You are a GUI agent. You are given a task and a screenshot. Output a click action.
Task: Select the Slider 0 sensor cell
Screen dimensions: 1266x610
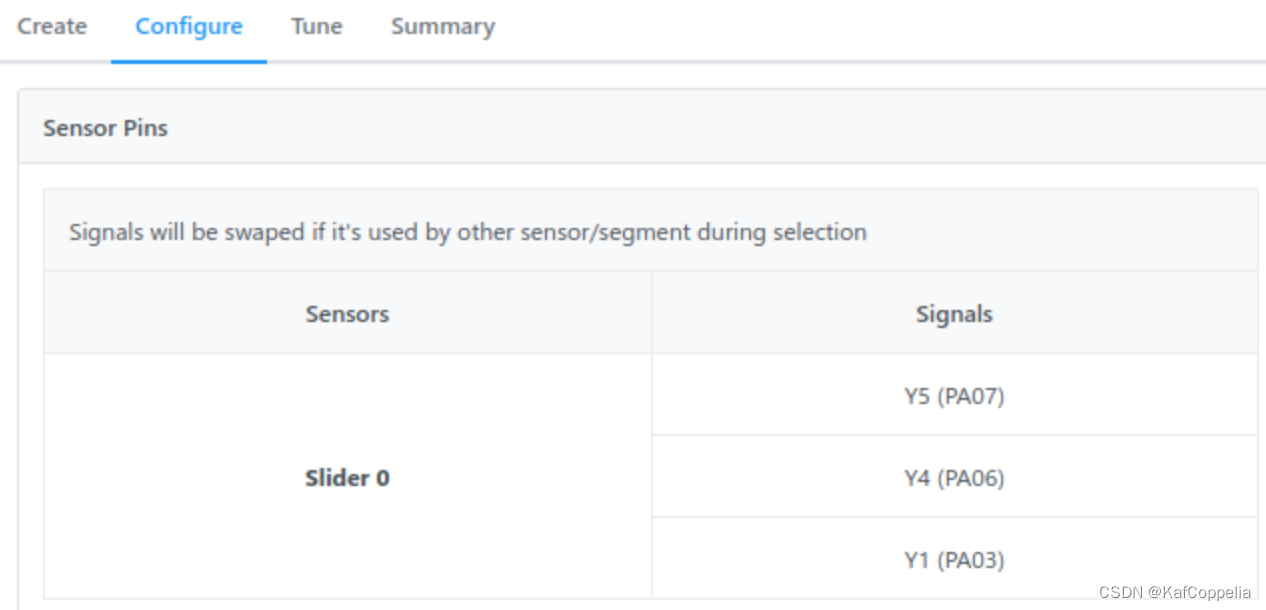pyautogui.click(x=347, y=478)
